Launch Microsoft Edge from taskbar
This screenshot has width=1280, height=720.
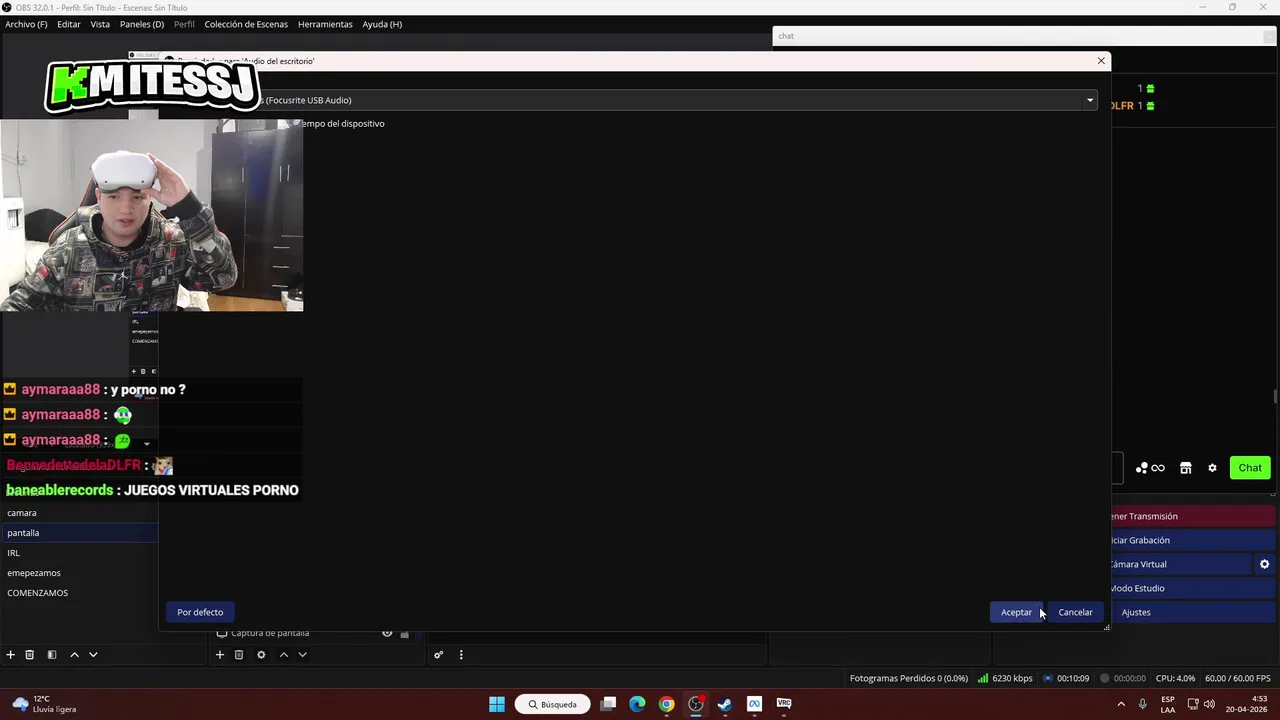tap(637, 704)
